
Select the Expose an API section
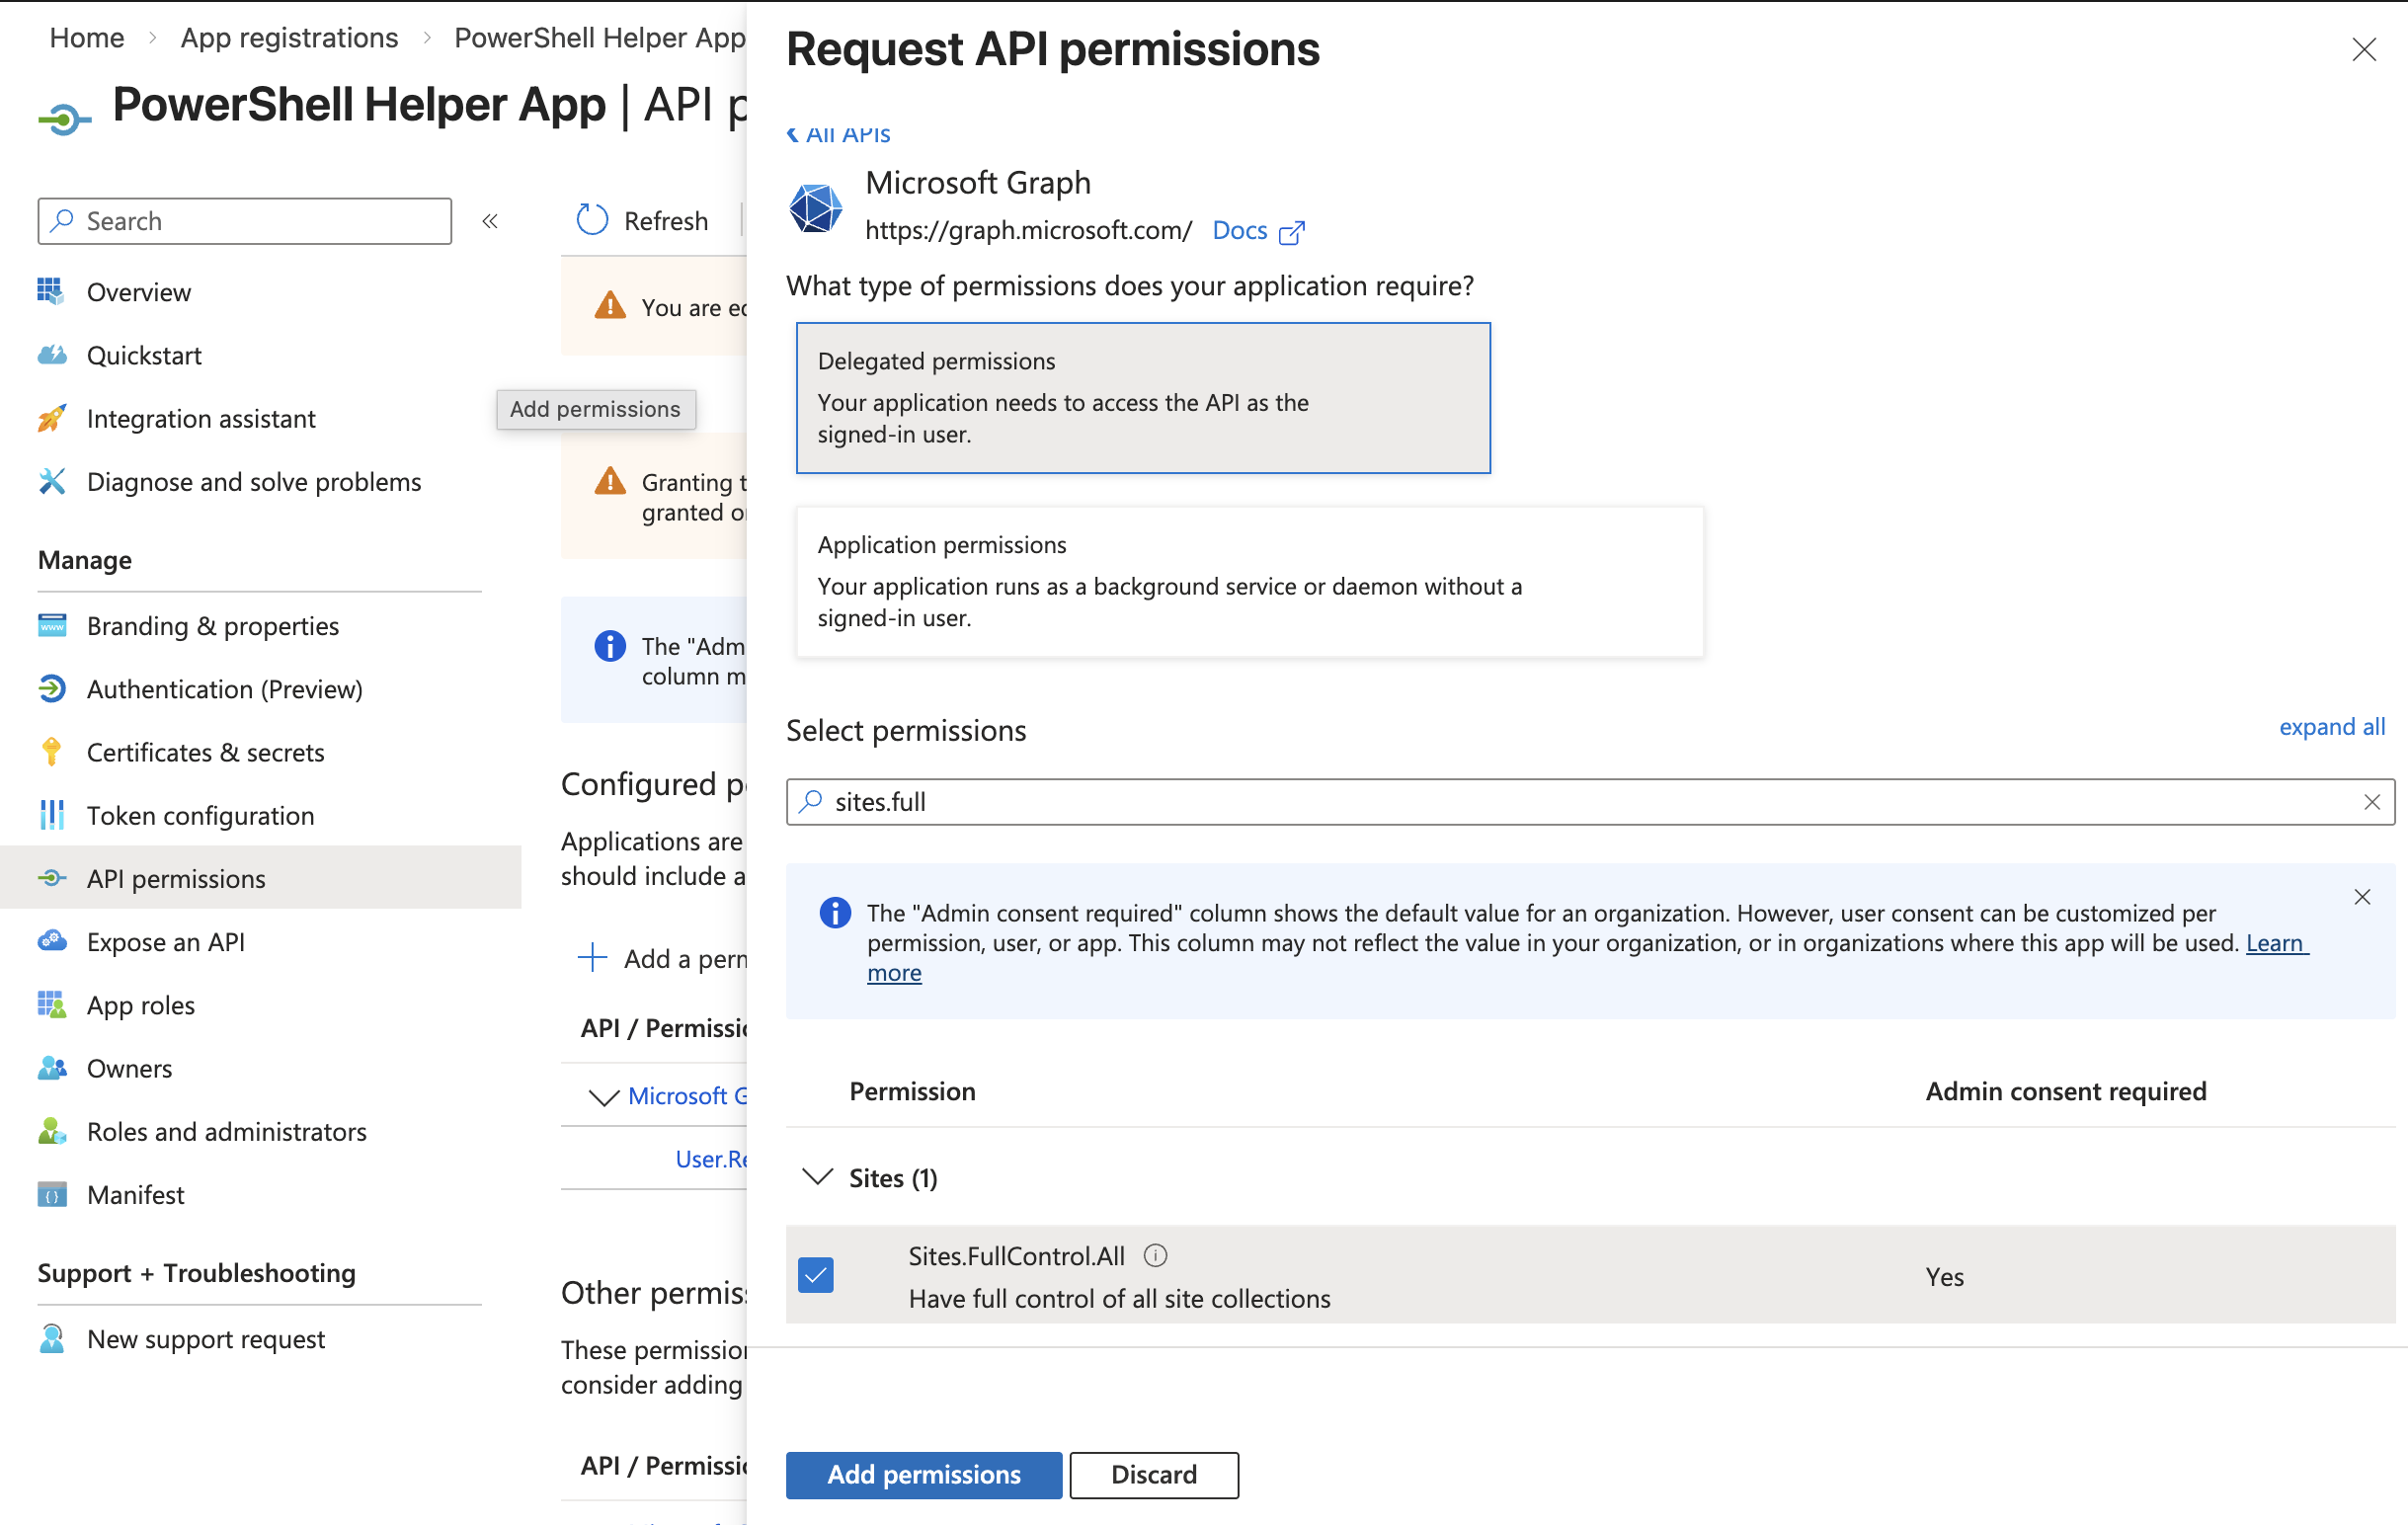click(x=165, y=941)
